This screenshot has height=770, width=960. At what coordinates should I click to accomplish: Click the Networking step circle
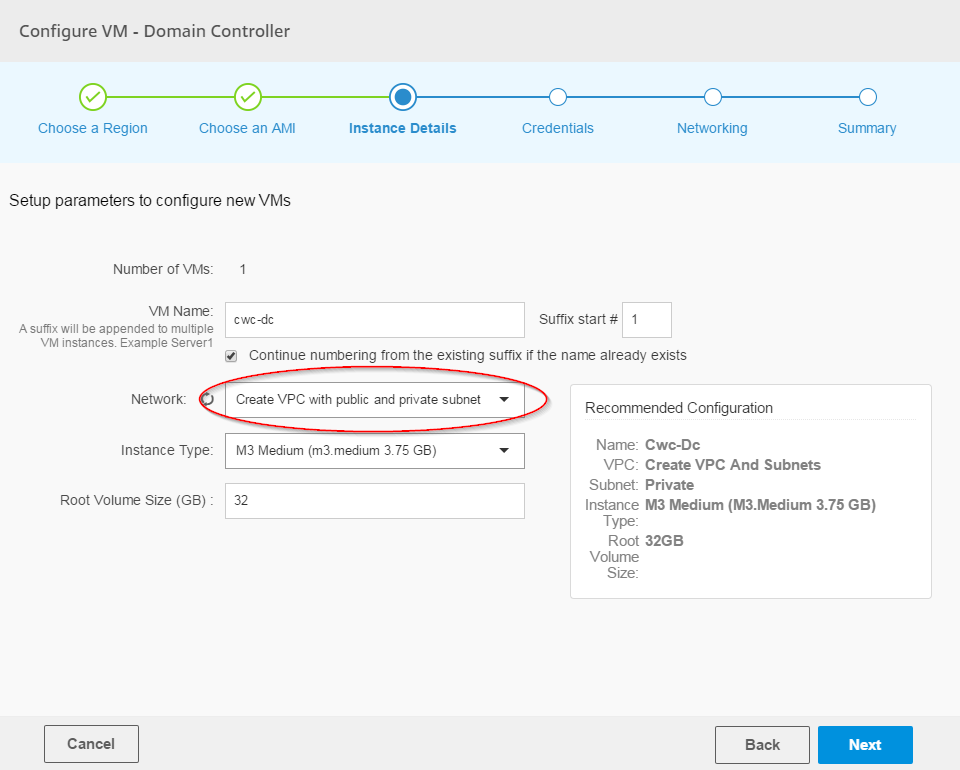coord(712,97)
